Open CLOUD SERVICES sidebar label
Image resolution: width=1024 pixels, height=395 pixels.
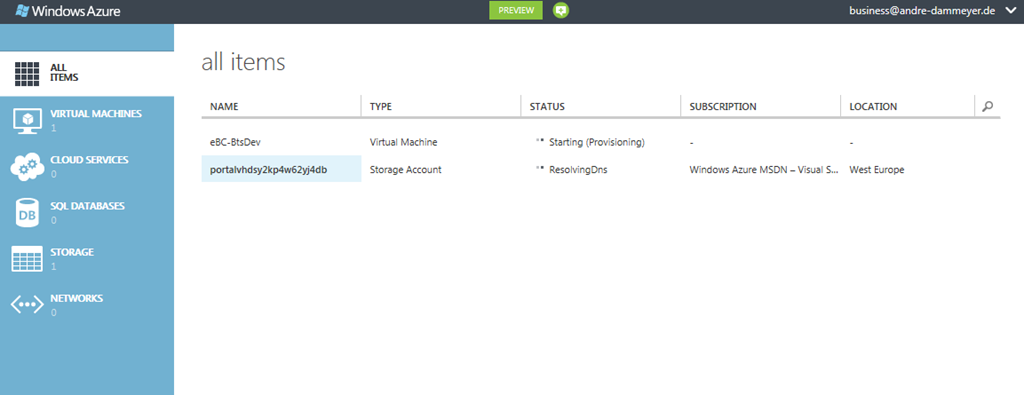[x=89, y=160]
